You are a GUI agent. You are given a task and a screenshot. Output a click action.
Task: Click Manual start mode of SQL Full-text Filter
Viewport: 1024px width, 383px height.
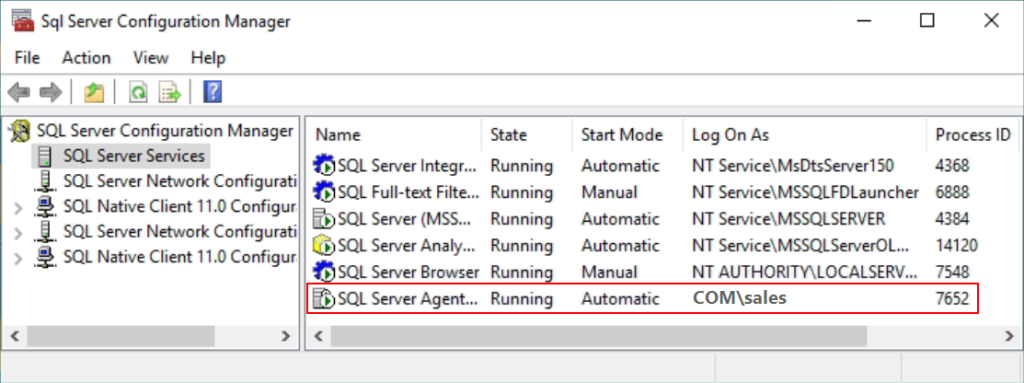point(610,192)
